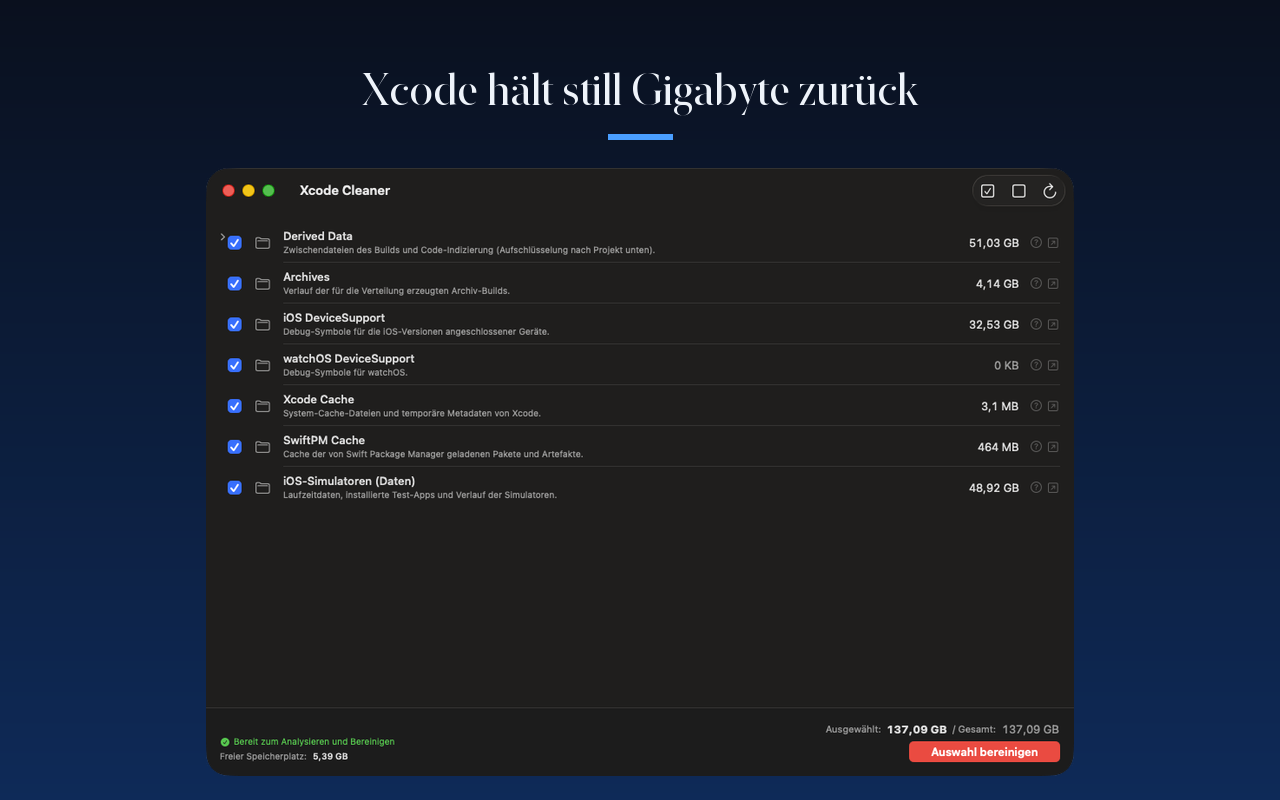This screenshot has height=800, width=1280.
Task: Close the Xcode Cleaner window
Action: [x=228, y=191]
